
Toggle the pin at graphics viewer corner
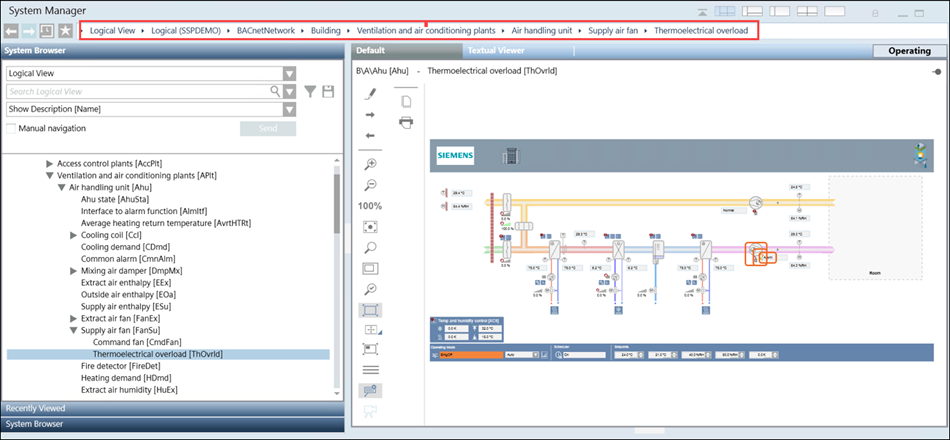coord(936,72)
